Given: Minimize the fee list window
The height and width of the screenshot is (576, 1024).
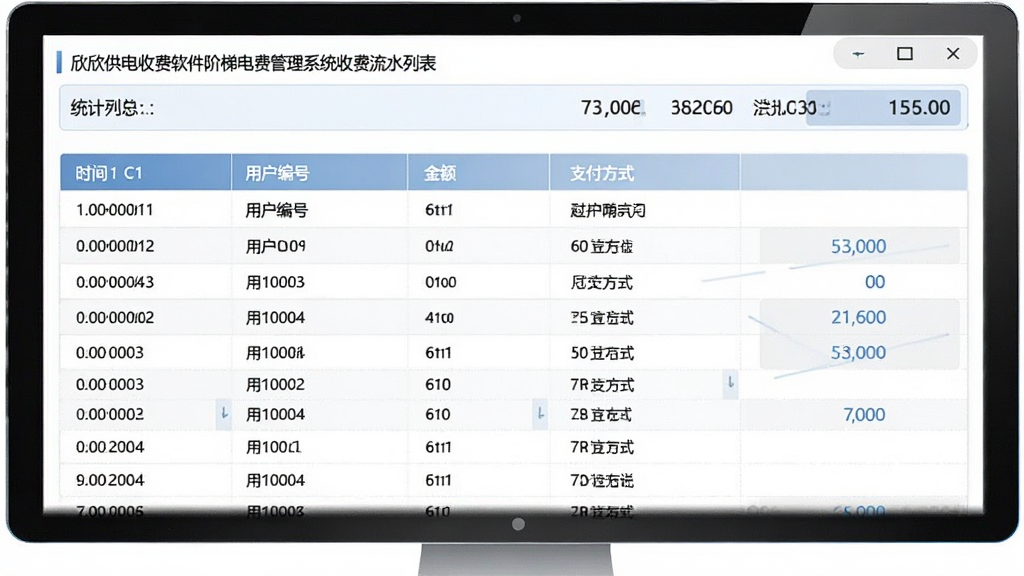Looking at the screenshot, I should point(858,54).
